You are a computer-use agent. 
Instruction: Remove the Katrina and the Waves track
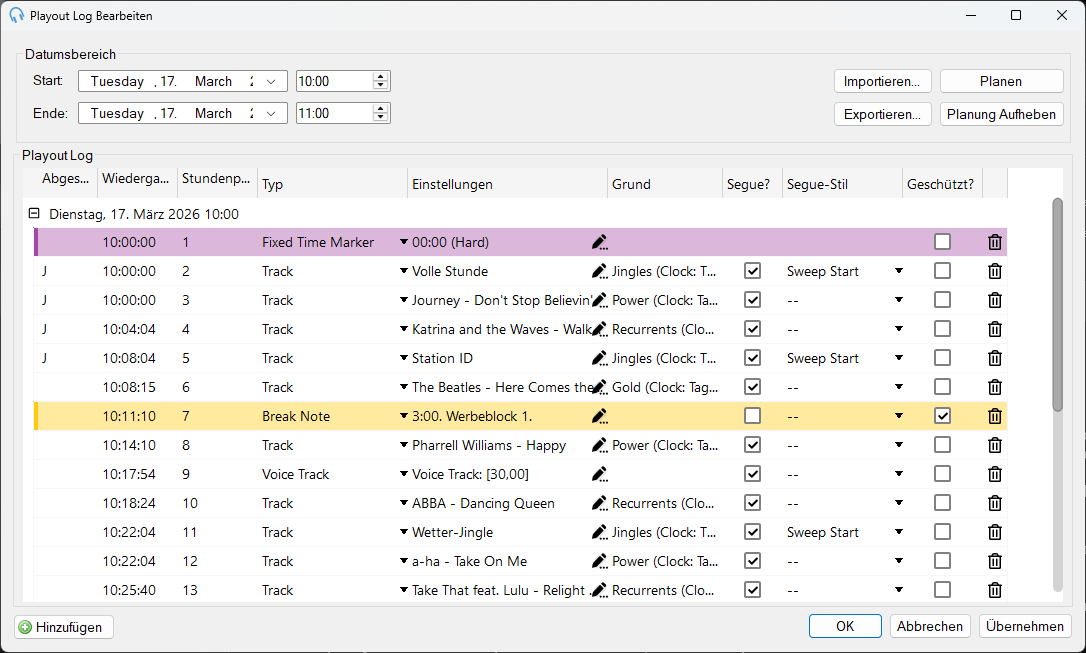[995, 330]
